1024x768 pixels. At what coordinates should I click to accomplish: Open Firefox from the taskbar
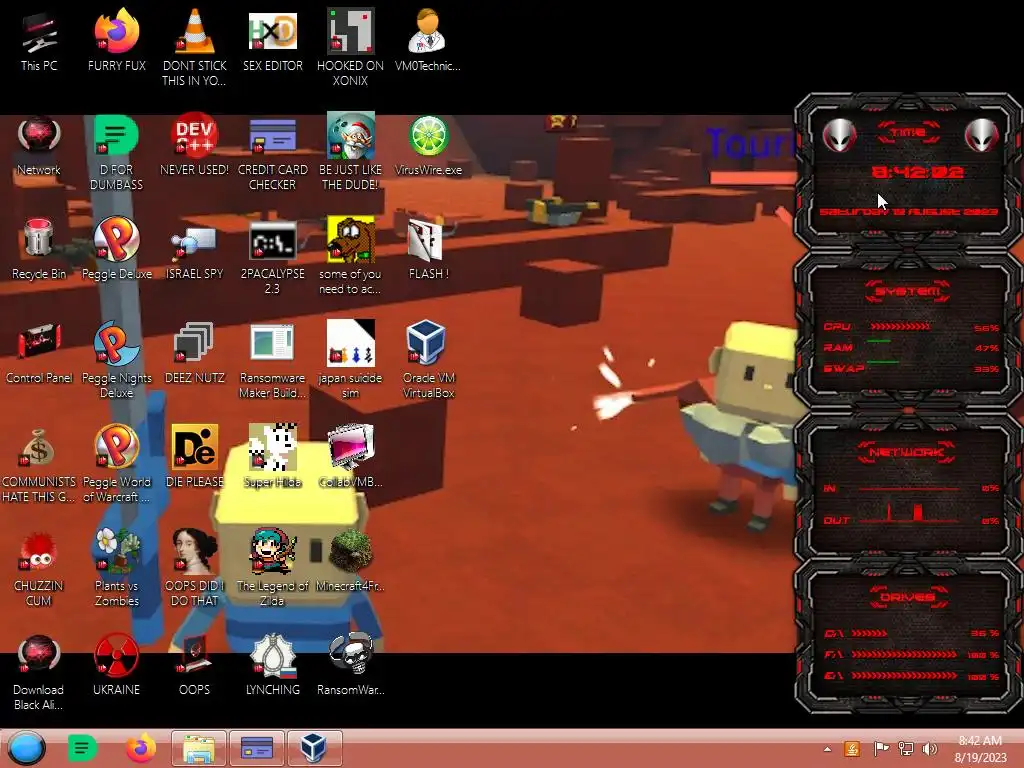141,748
